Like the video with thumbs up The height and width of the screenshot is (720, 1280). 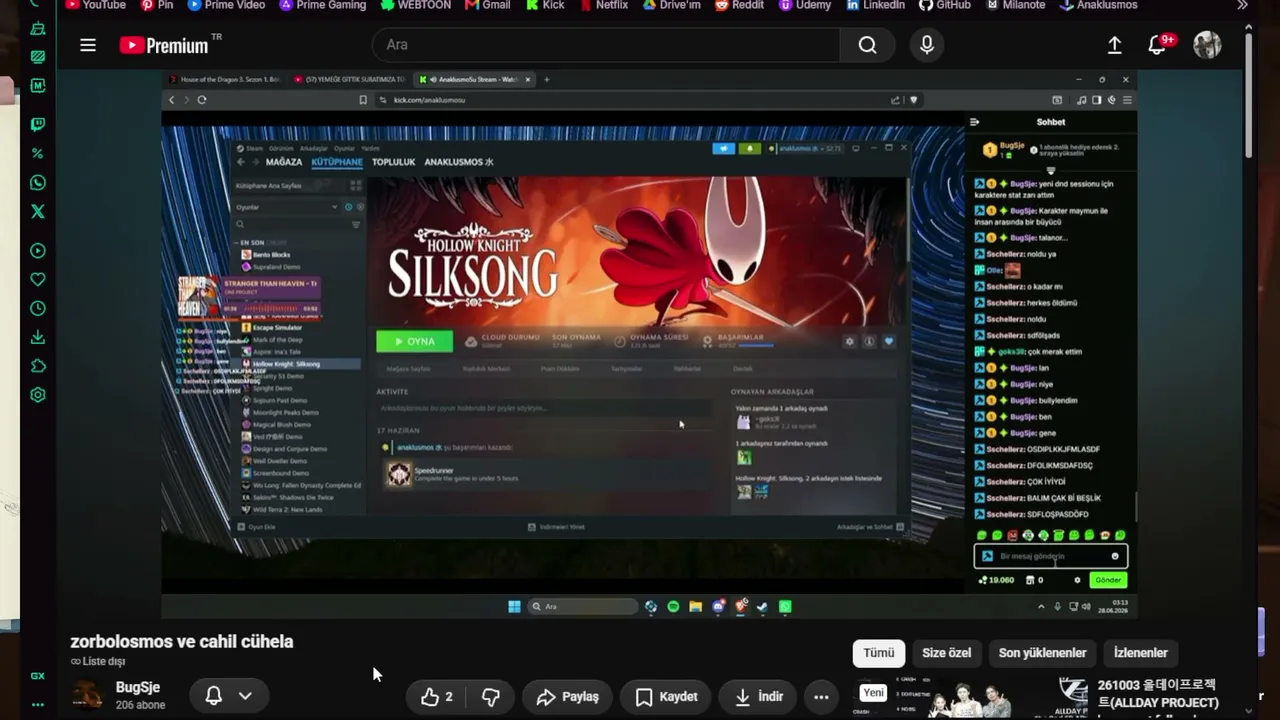point(437,697)
